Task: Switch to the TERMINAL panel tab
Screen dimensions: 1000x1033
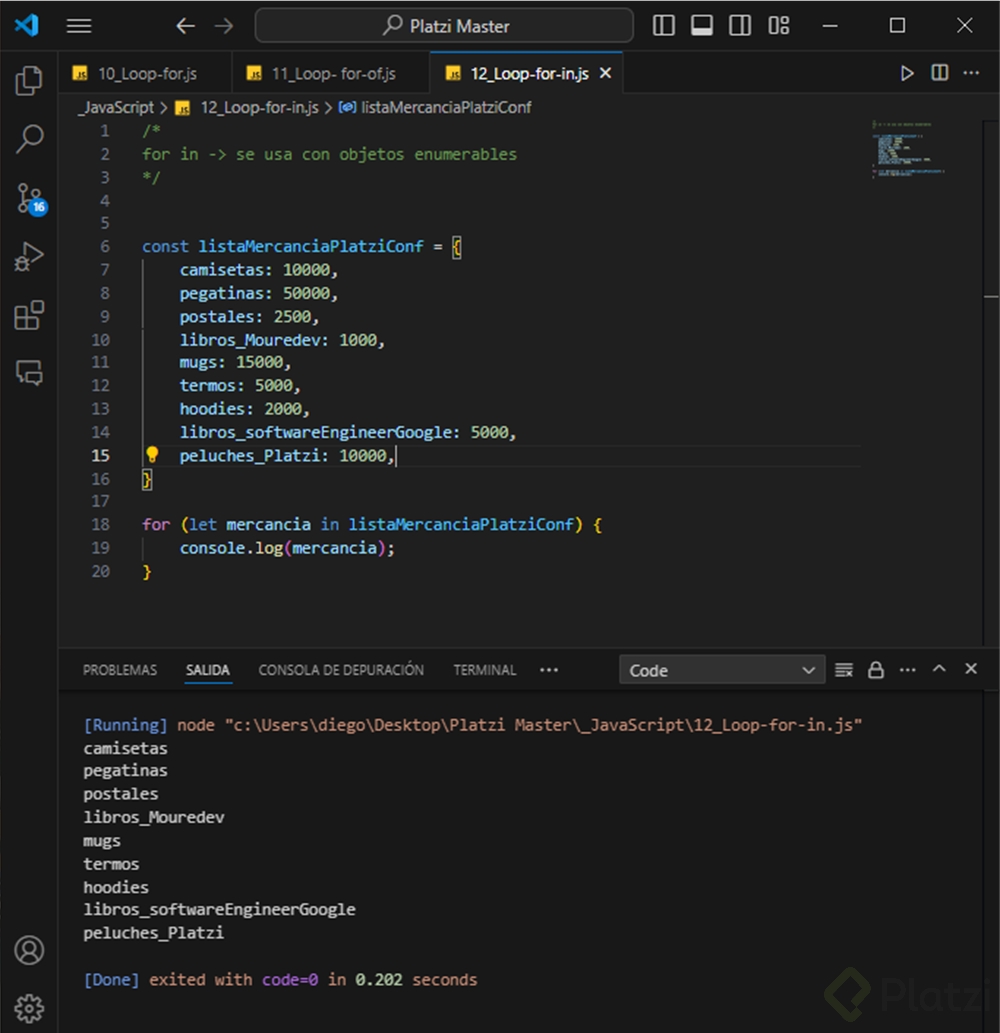Action: tap(484, 670)
